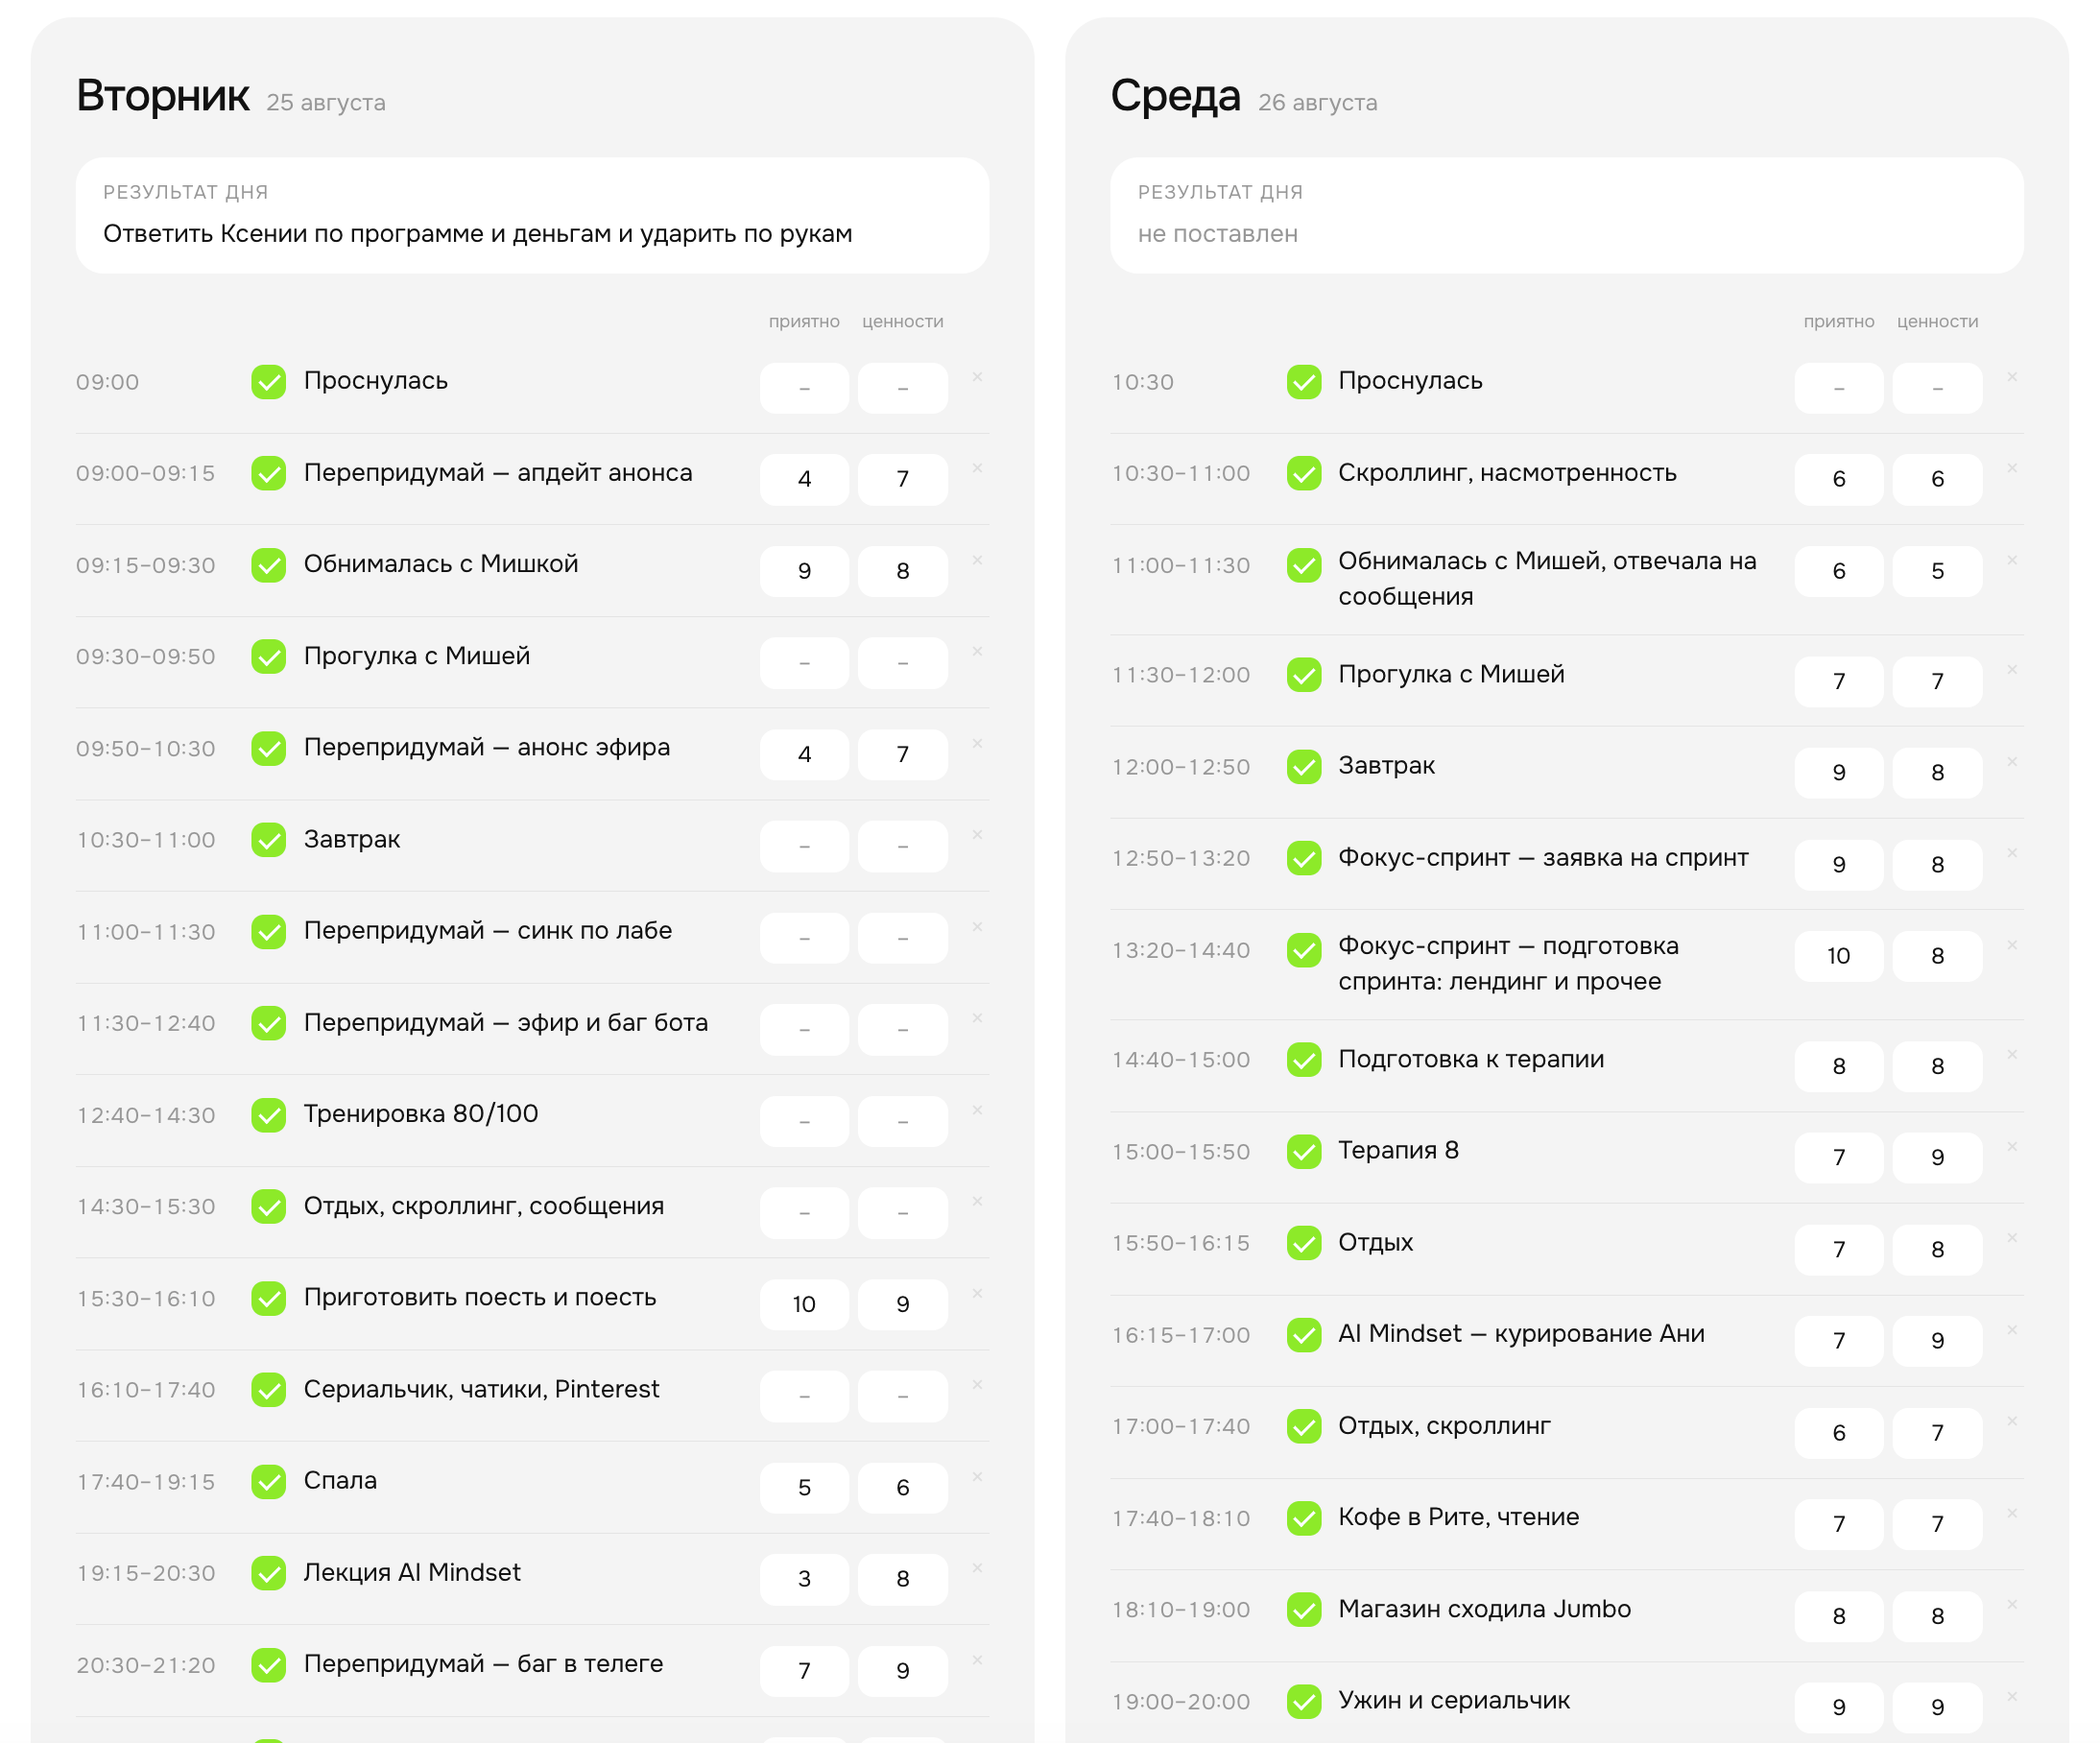This screenshot has height=1743, width=2100.
Task: Remove the "Лекция AI Mindset" entry
Action: (x=977, y=1568)
